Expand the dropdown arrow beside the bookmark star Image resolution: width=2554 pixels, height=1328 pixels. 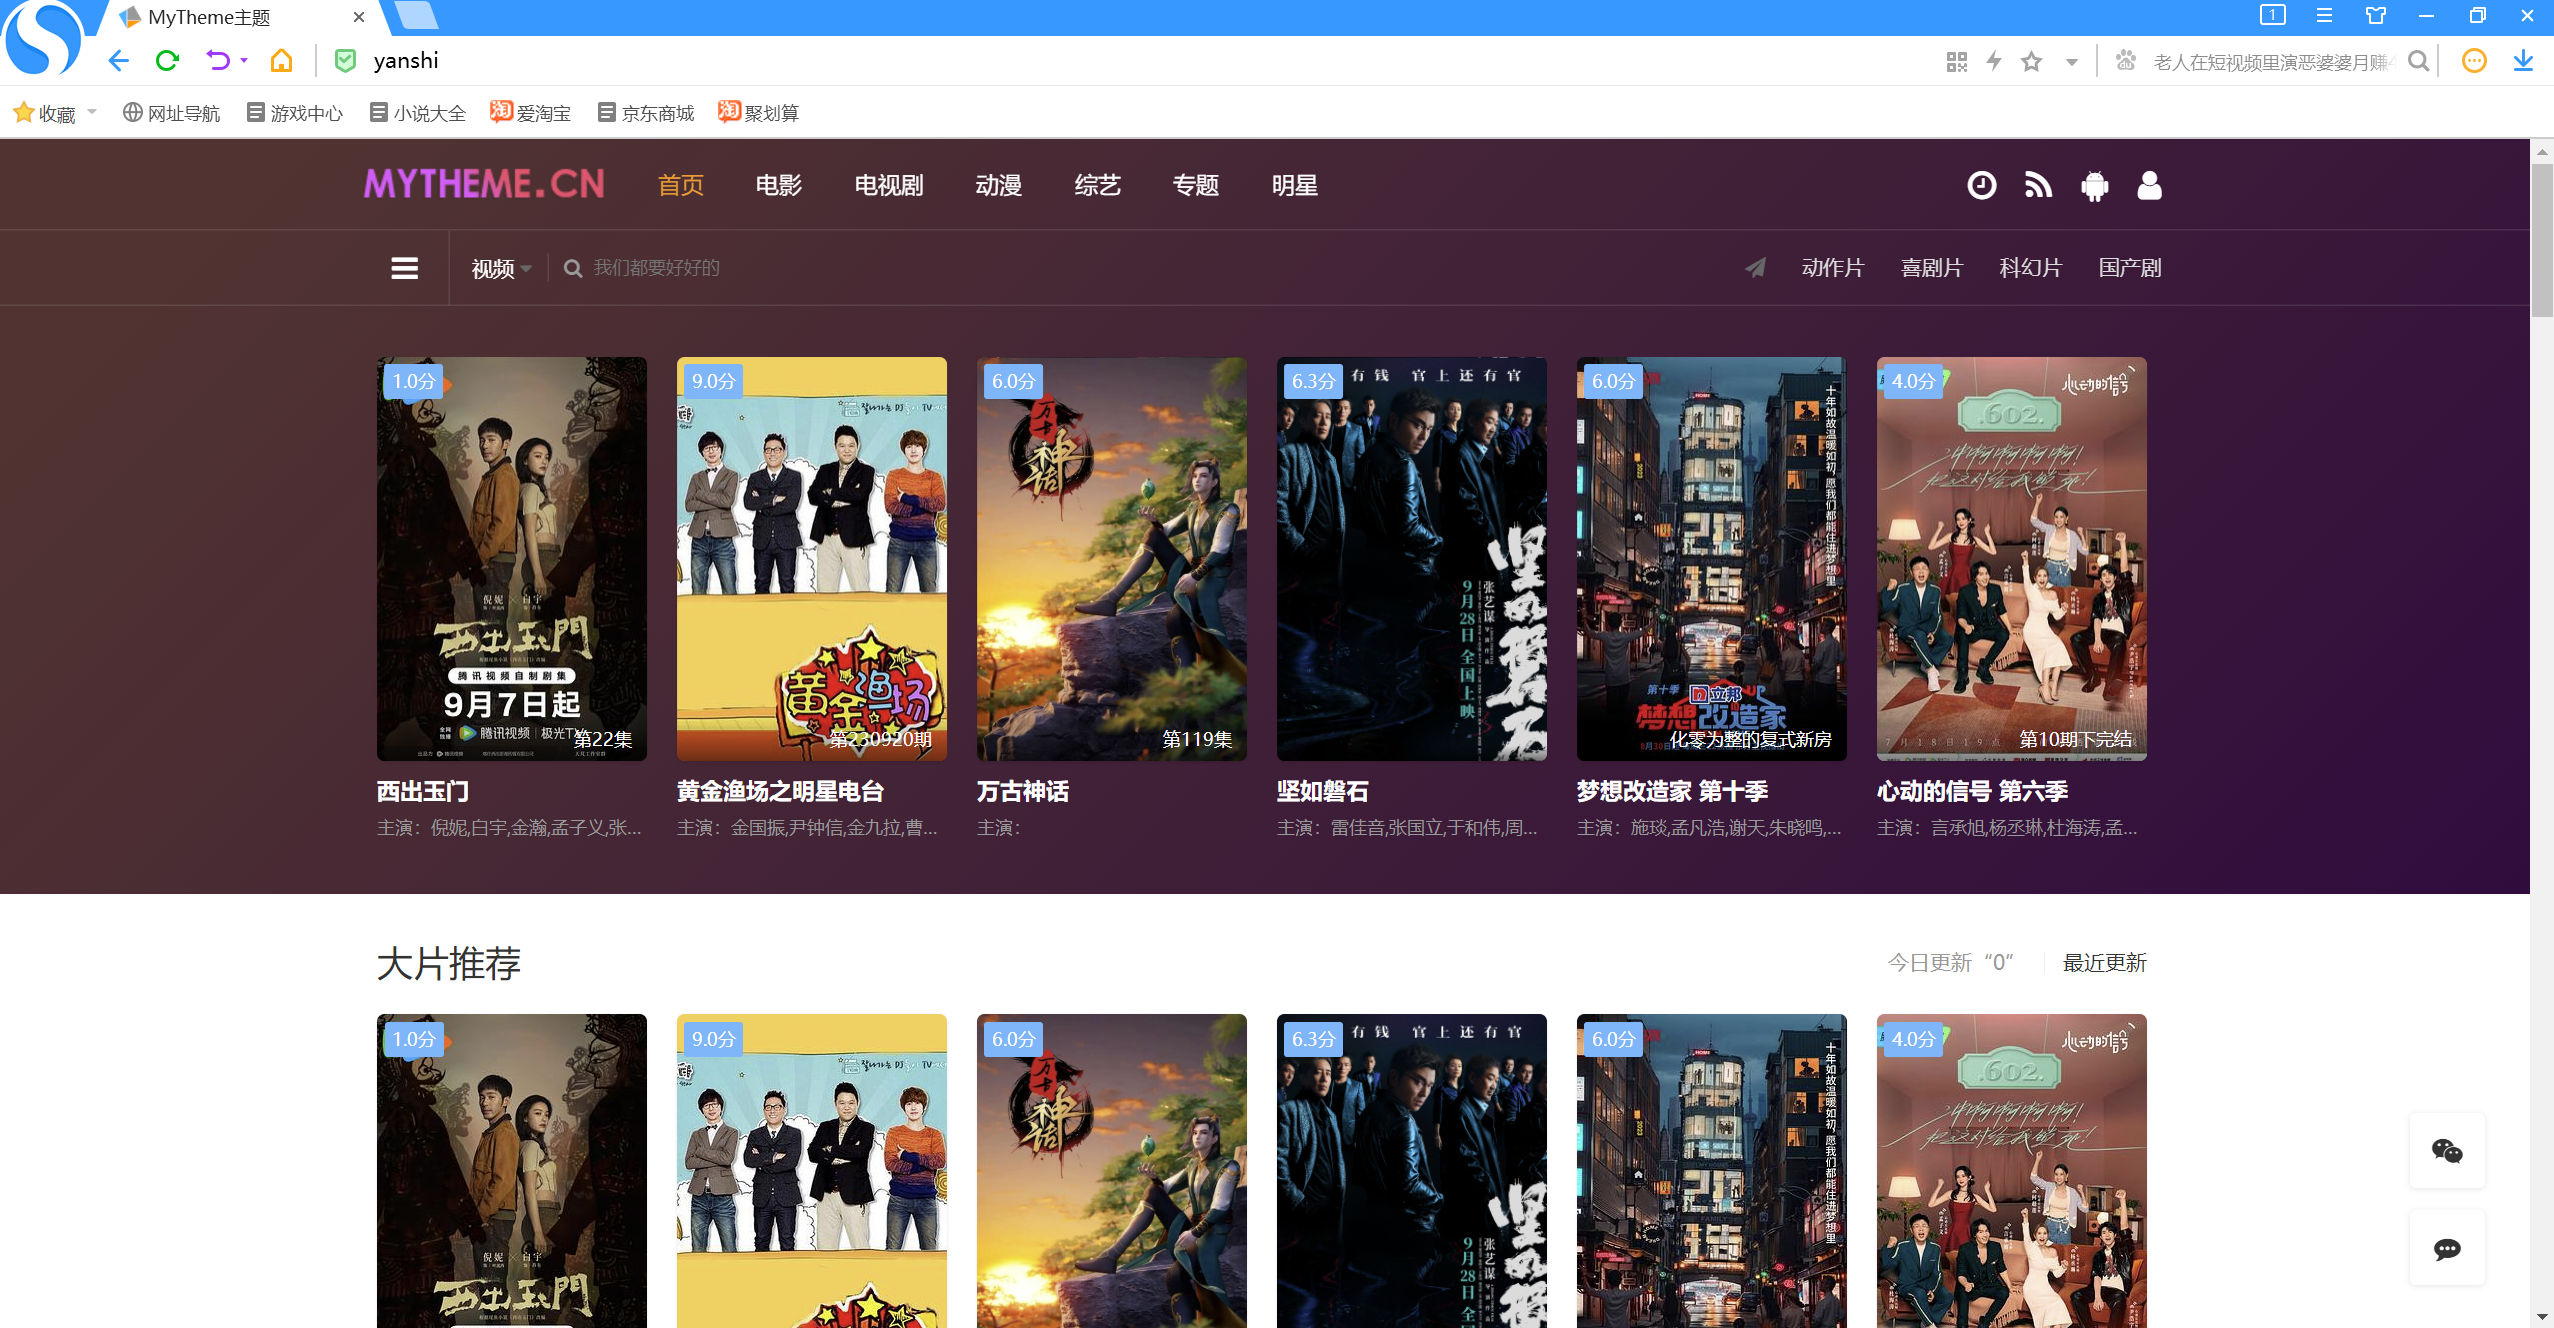point(2072,63)
